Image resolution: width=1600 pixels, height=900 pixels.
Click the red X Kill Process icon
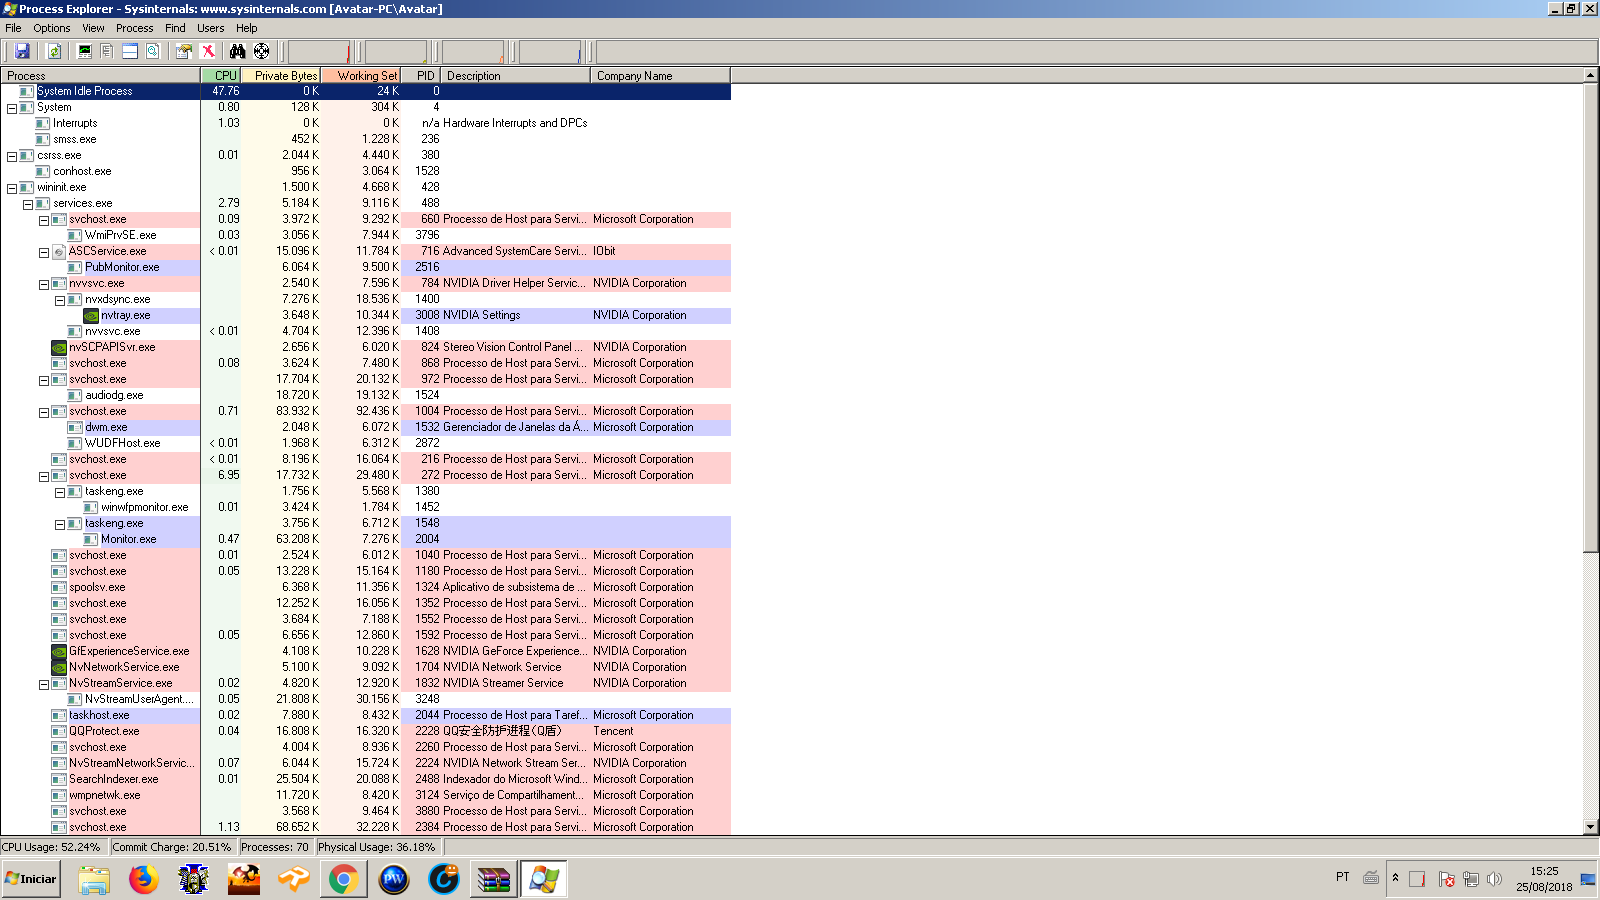[x=208, y=51]
